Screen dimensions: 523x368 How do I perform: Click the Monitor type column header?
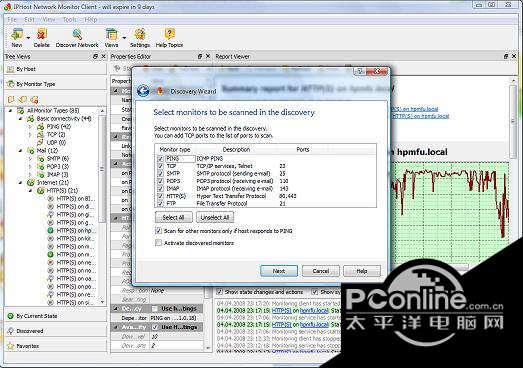tap(175, 149)
